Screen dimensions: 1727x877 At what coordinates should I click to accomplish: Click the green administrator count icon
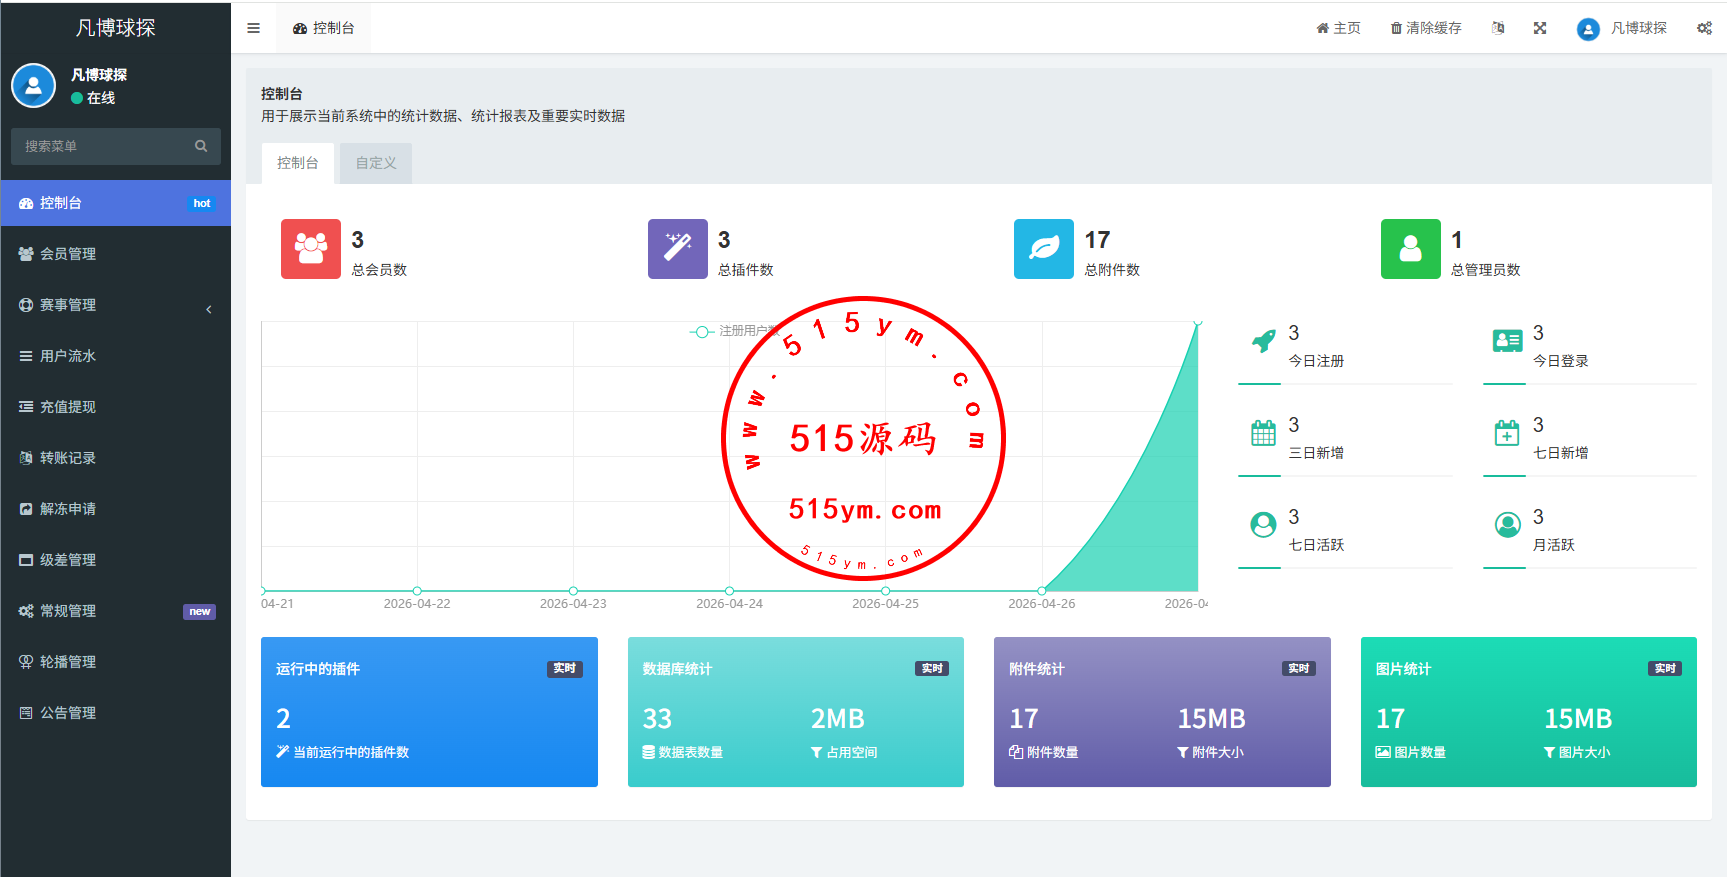1410,249
